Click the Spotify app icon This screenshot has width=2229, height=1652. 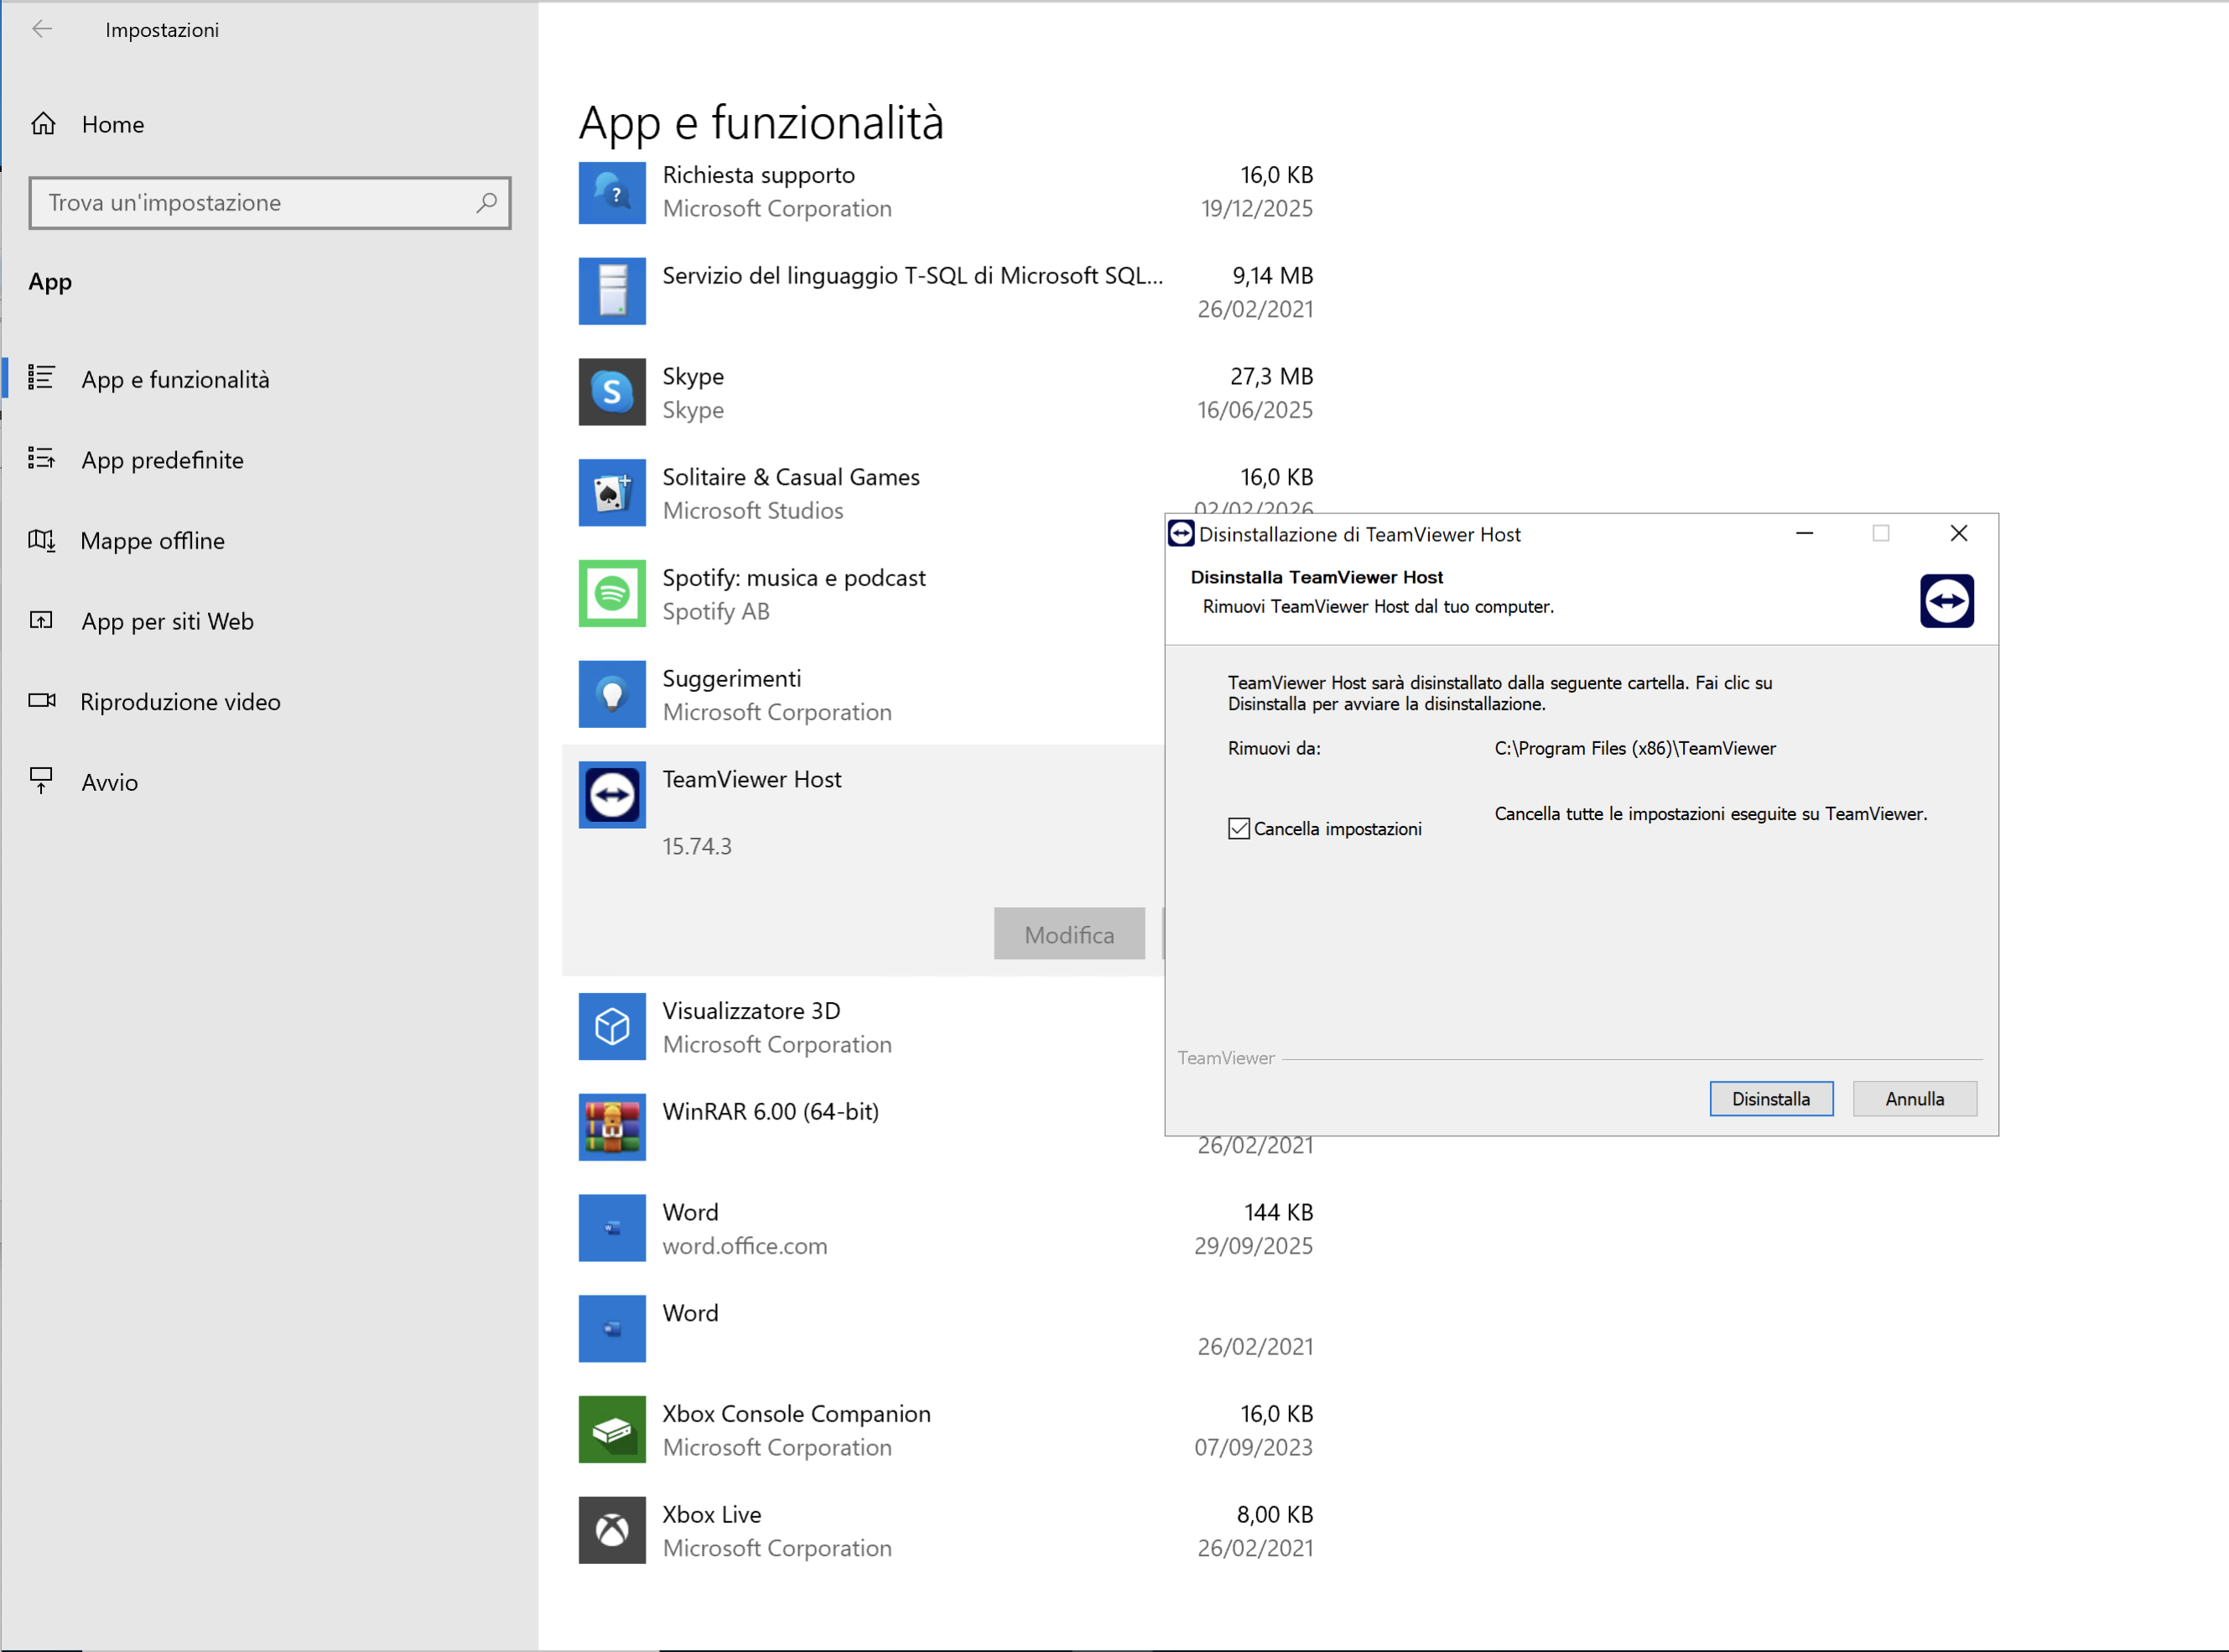(612, 594)
